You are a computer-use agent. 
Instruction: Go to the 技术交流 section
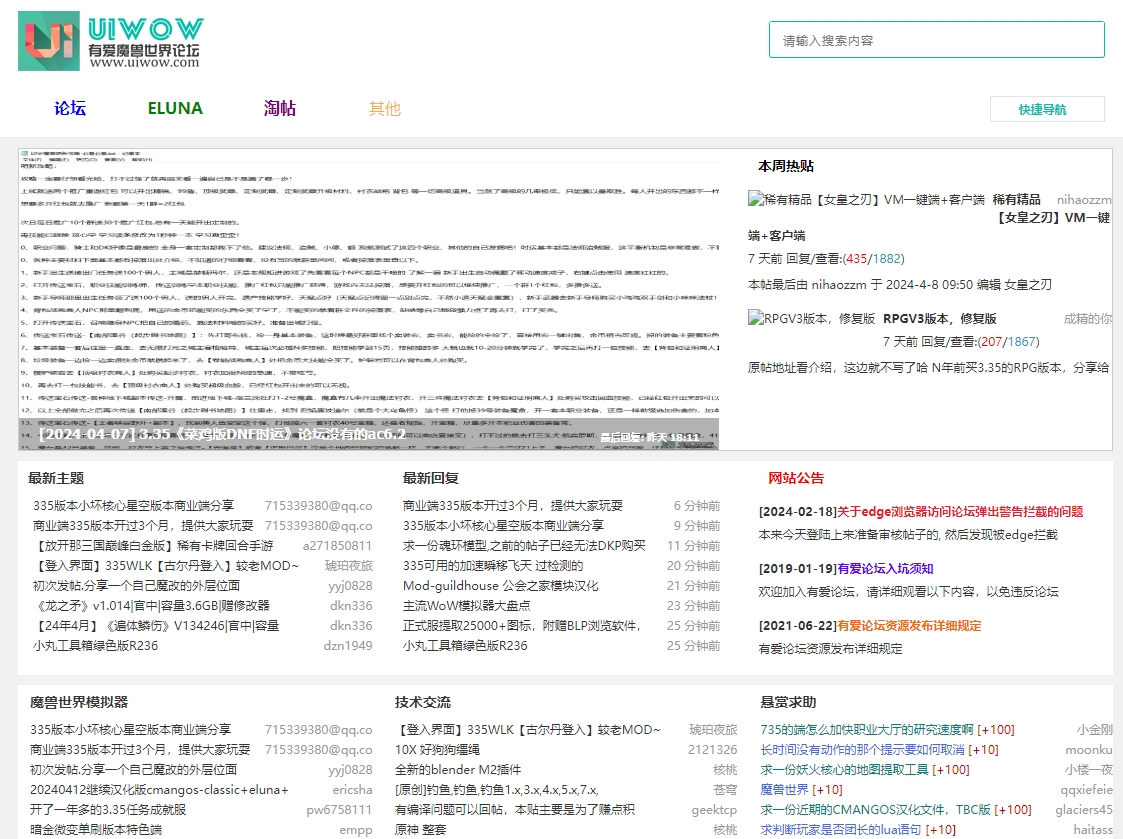click(423, 702)
